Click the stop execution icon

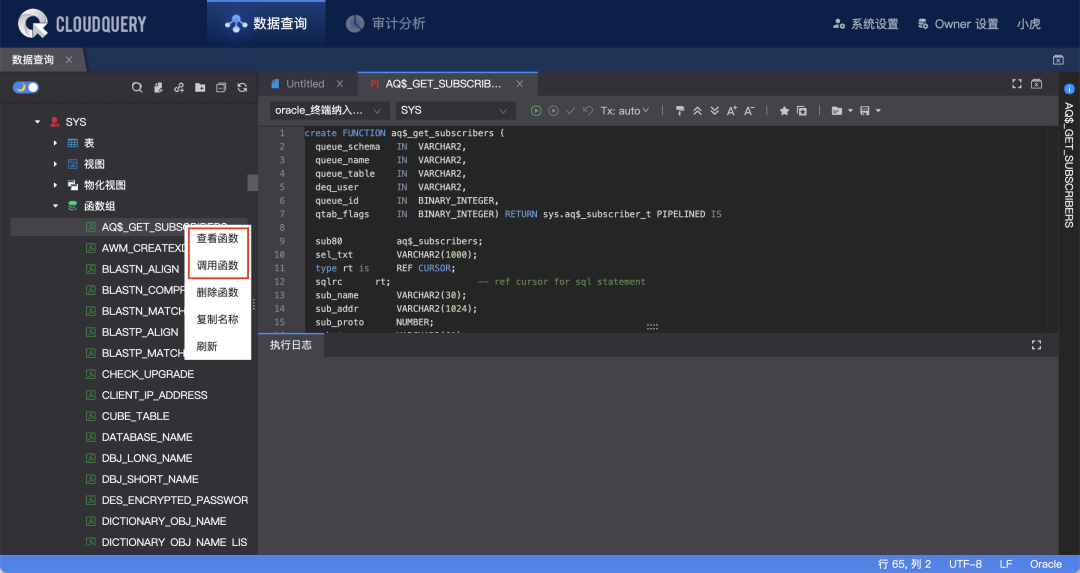(553, 111)
